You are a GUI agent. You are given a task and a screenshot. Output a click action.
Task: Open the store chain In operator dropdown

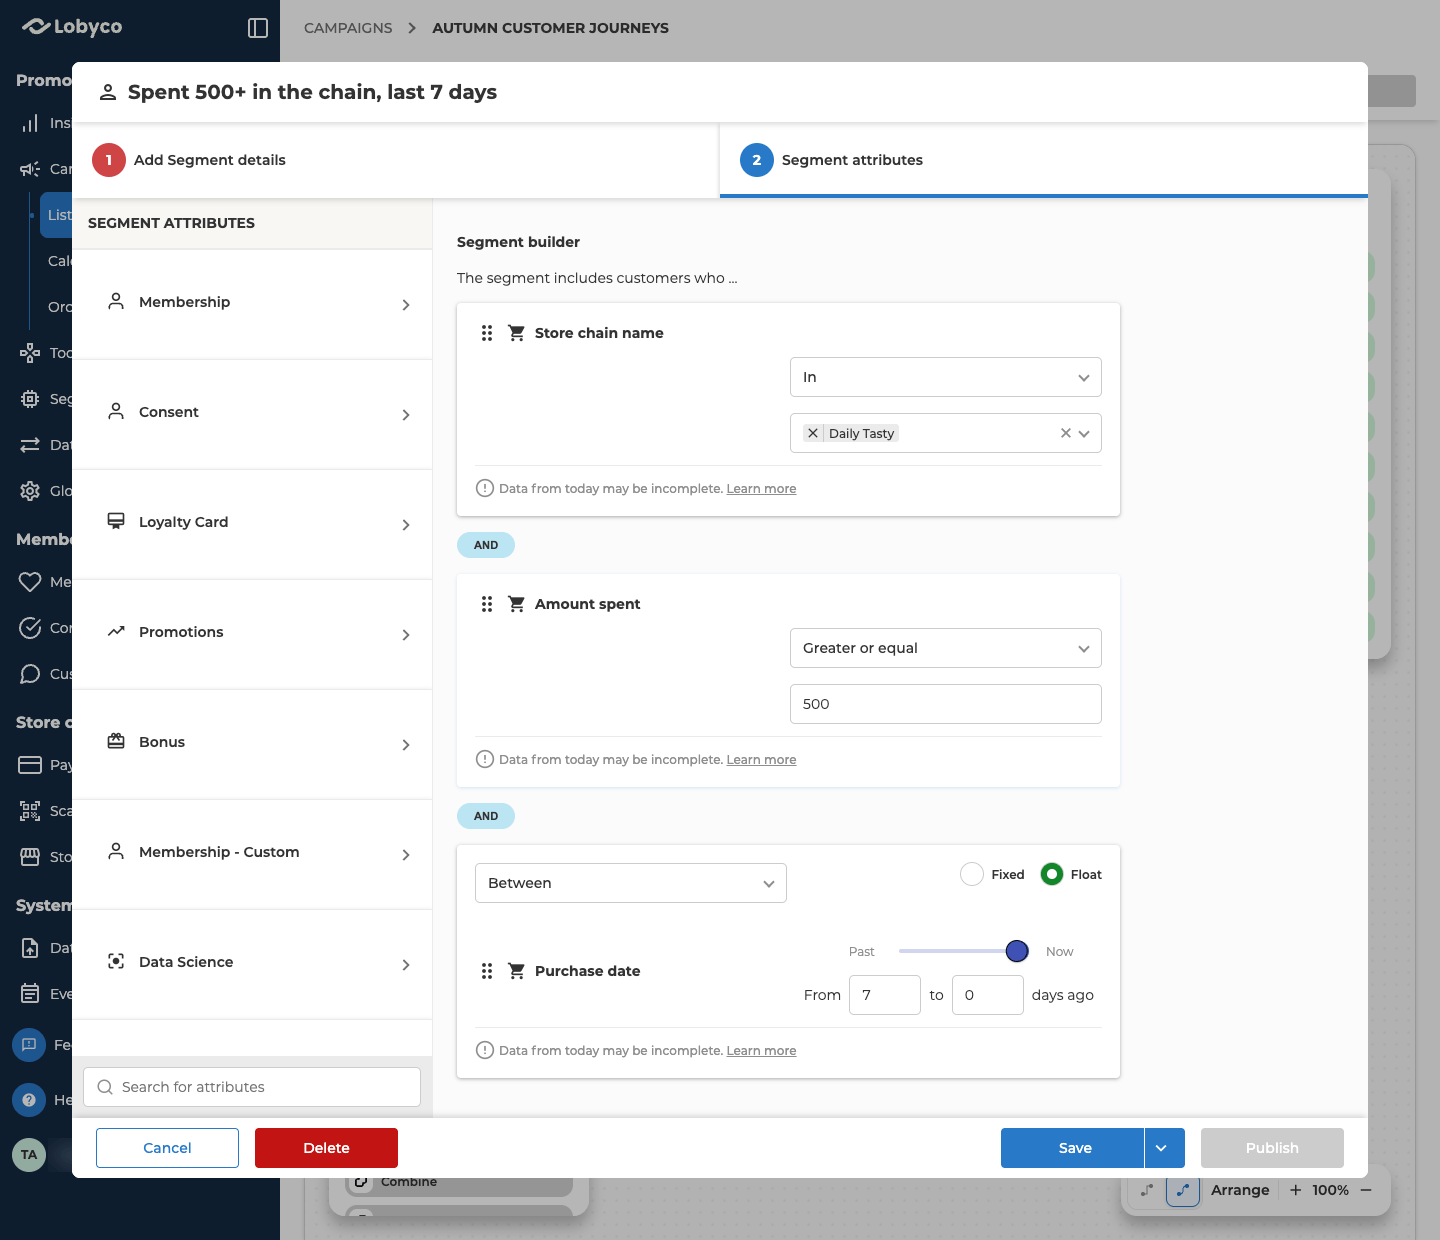(946, 377)
